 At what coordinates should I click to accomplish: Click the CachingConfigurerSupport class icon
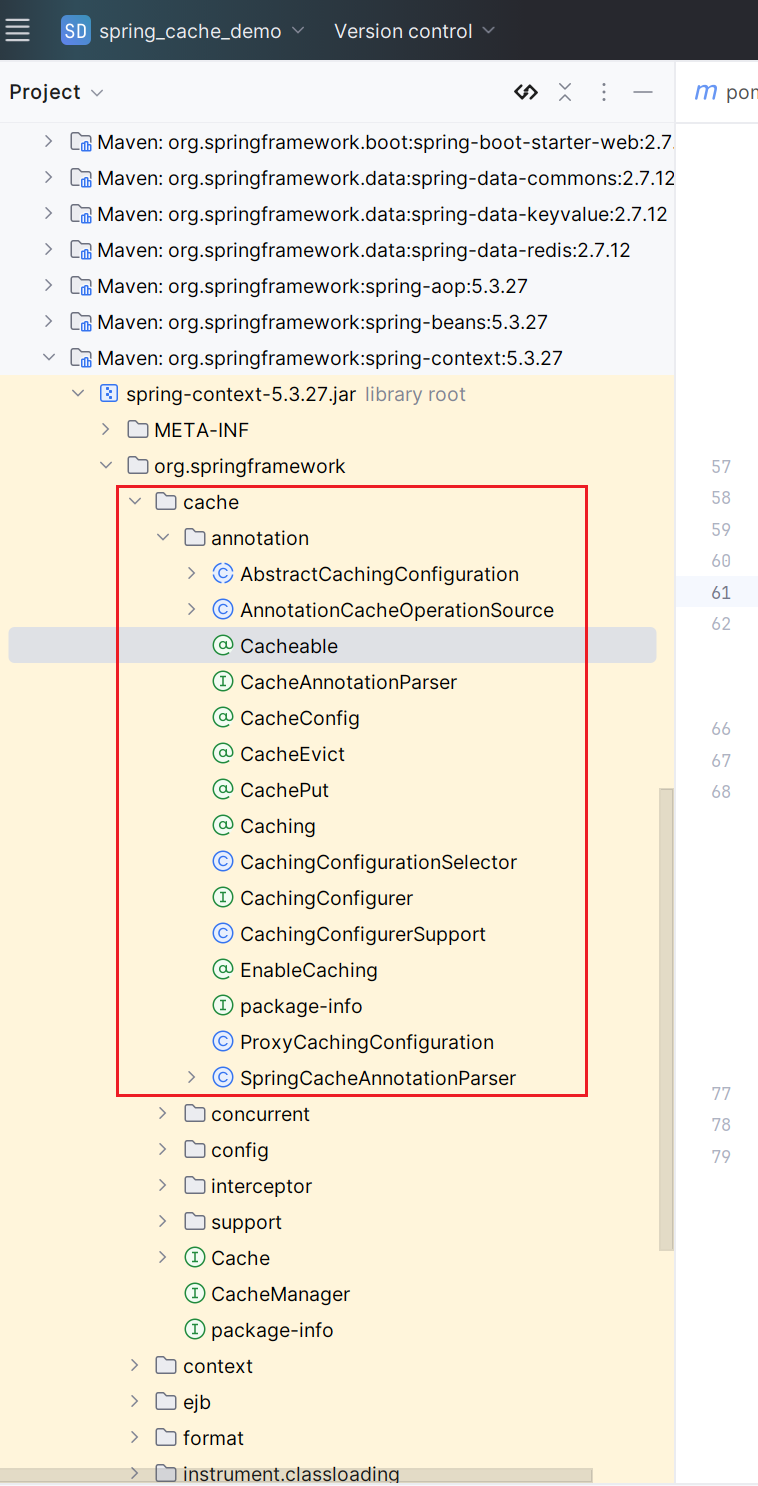pos(223,934)
